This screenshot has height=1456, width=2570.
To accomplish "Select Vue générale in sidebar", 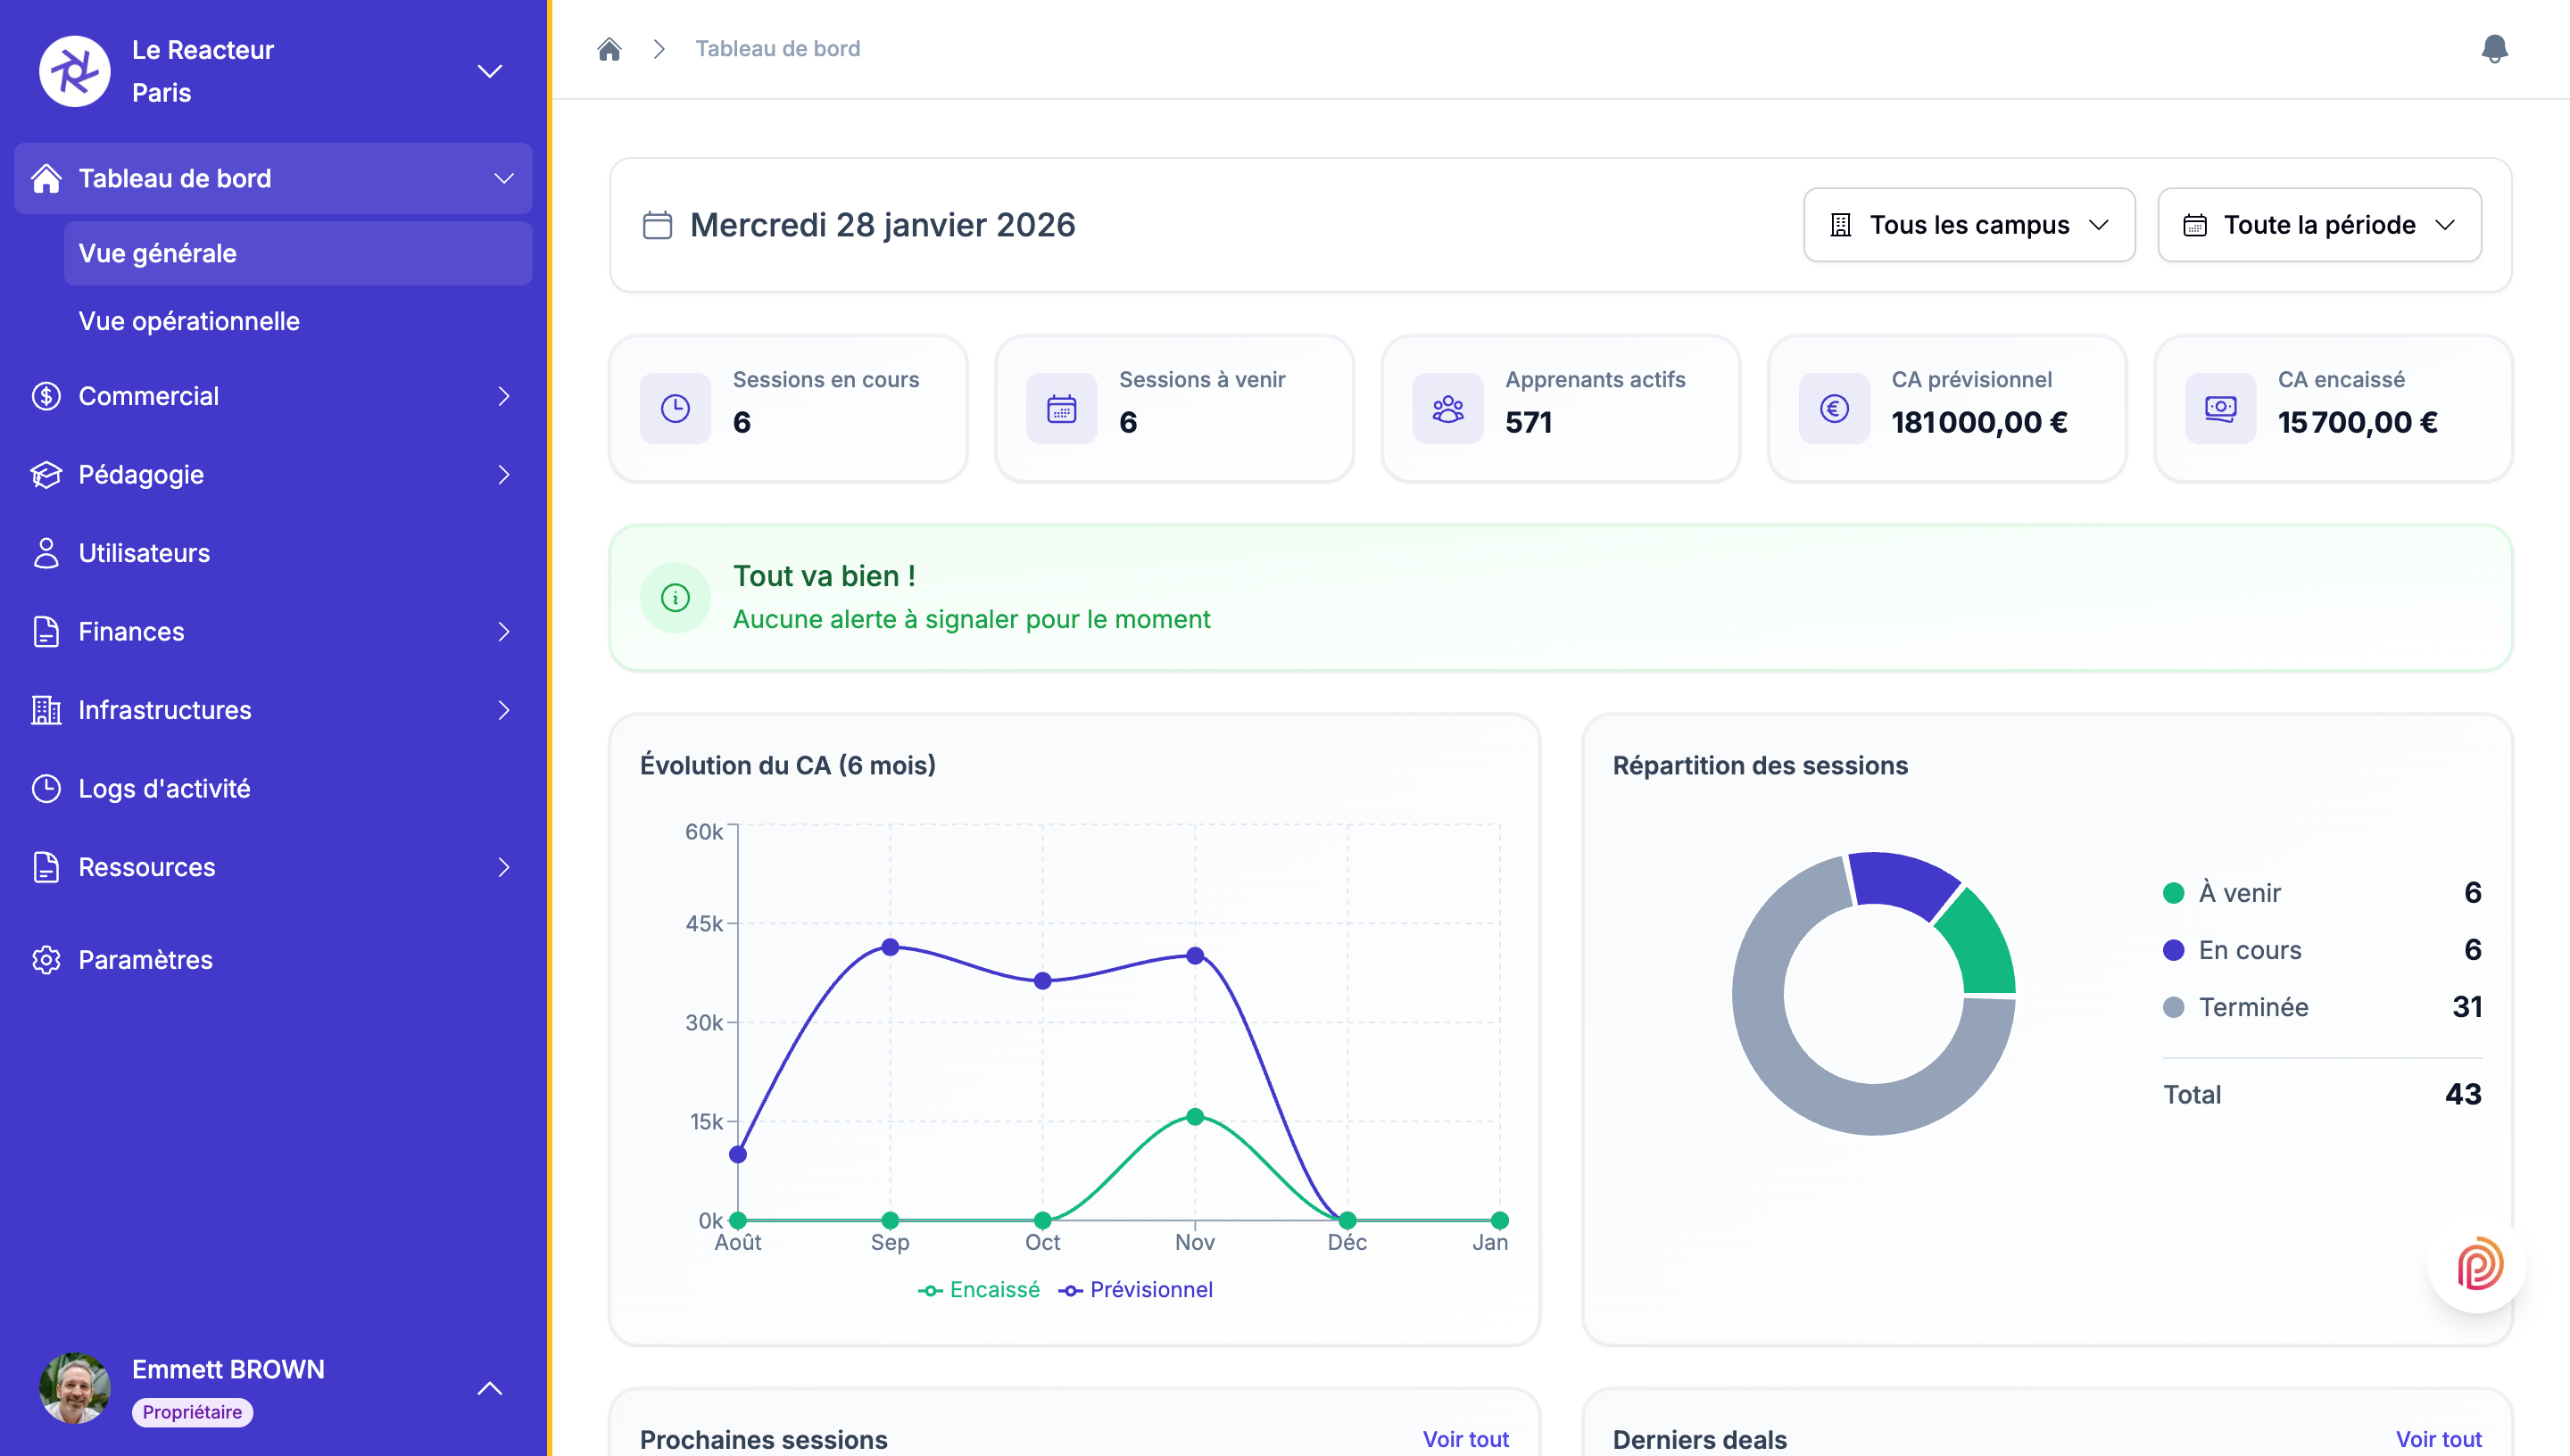I will pos(157,253).
